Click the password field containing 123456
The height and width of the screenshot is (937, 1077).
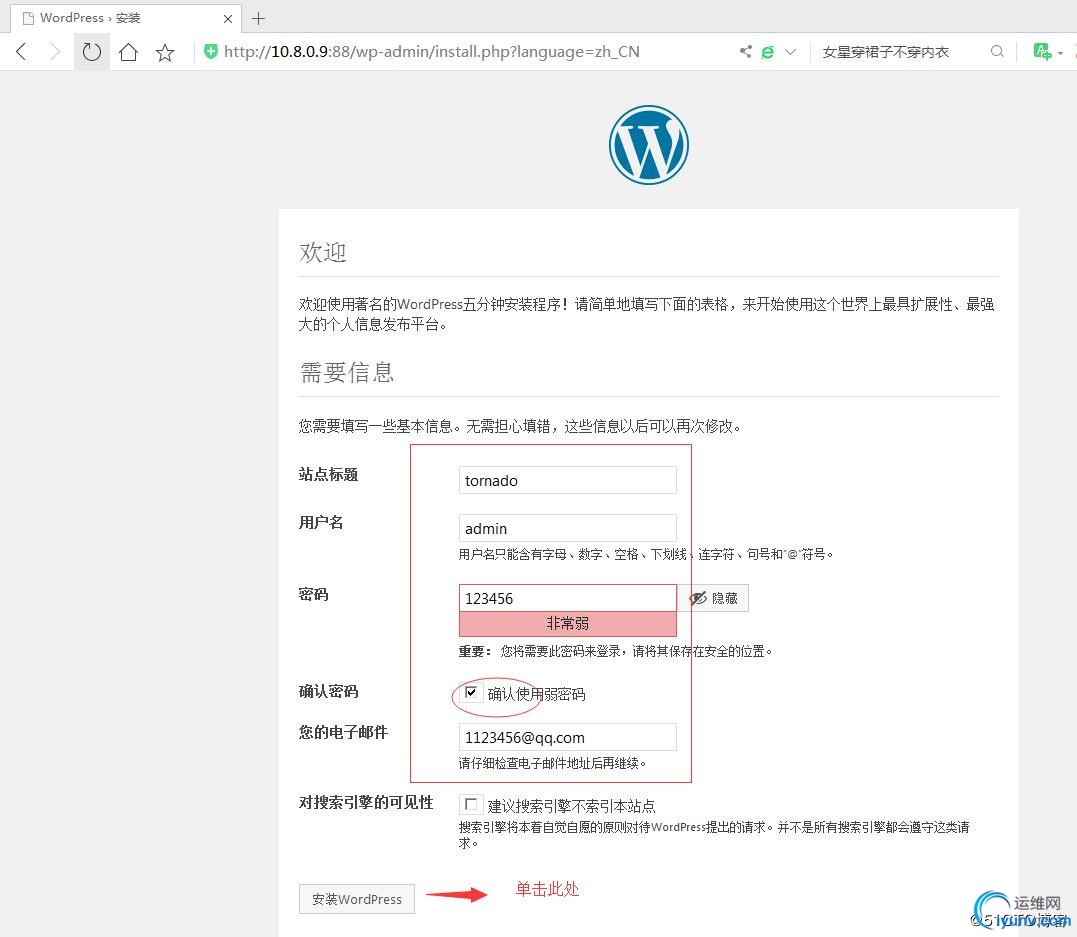coord(567,598)
